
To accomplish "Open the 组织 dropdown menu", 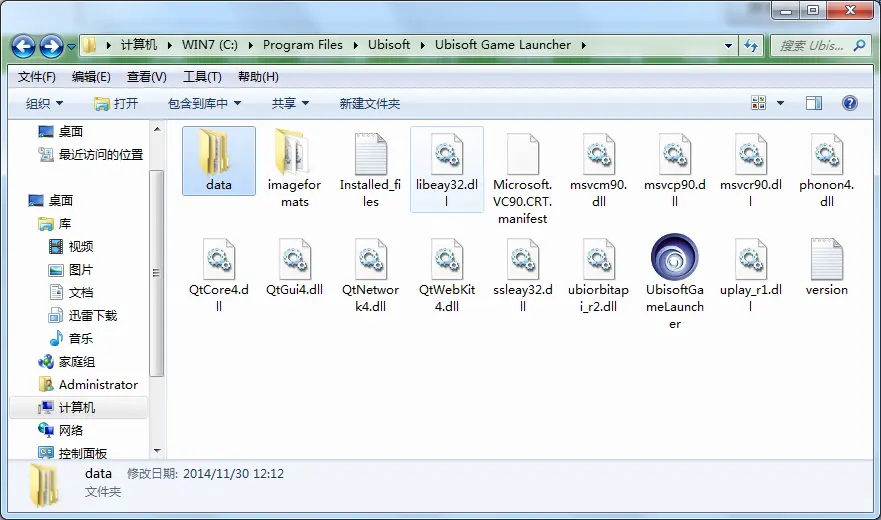I will coord(44,103).
